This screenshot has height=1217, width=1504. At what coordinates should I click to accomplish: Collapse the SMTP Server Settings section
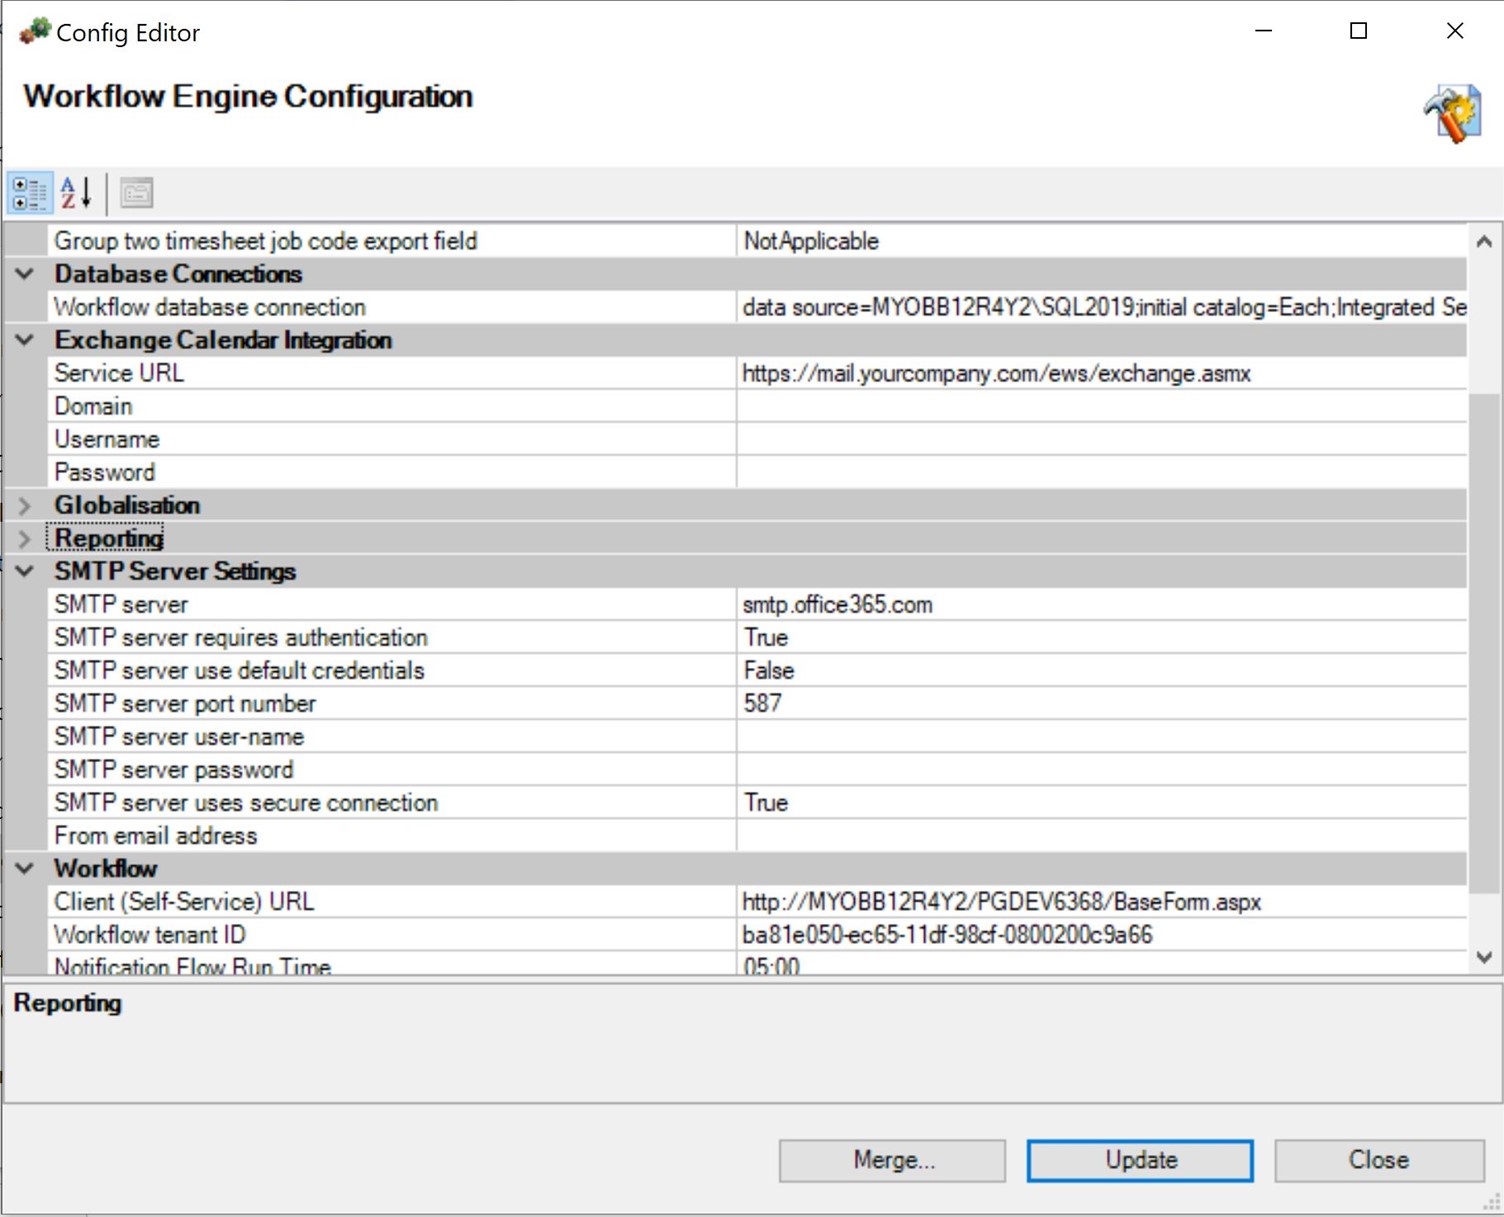pos(25,572)
